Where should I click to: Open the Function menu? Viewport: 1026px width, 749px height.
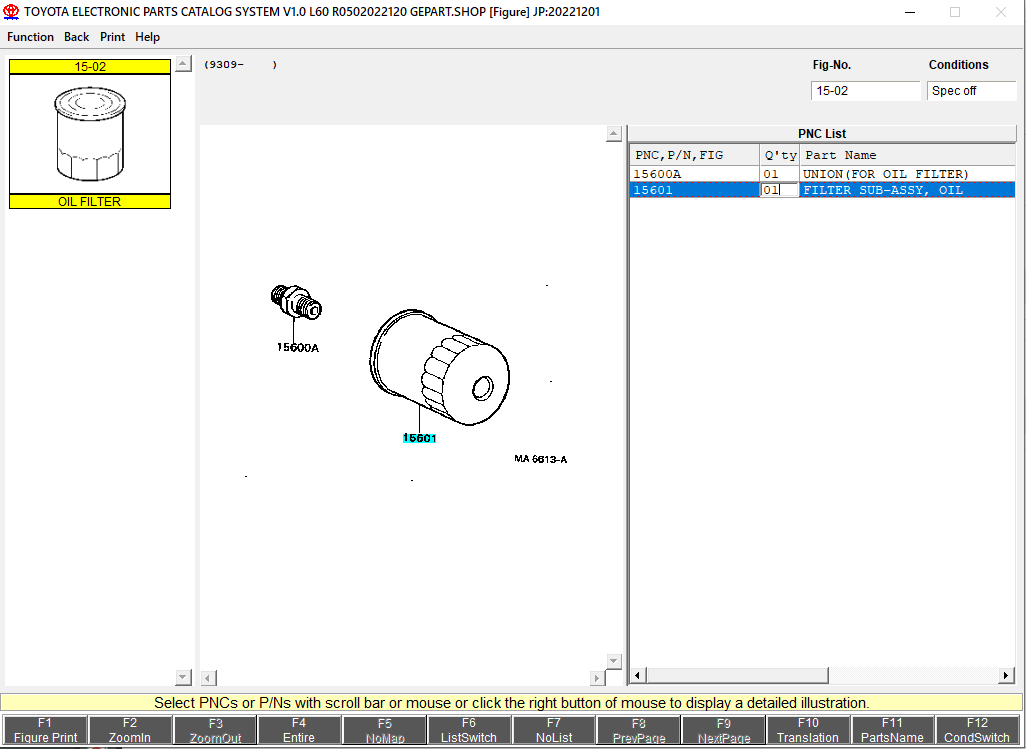[x=30, y=37]
